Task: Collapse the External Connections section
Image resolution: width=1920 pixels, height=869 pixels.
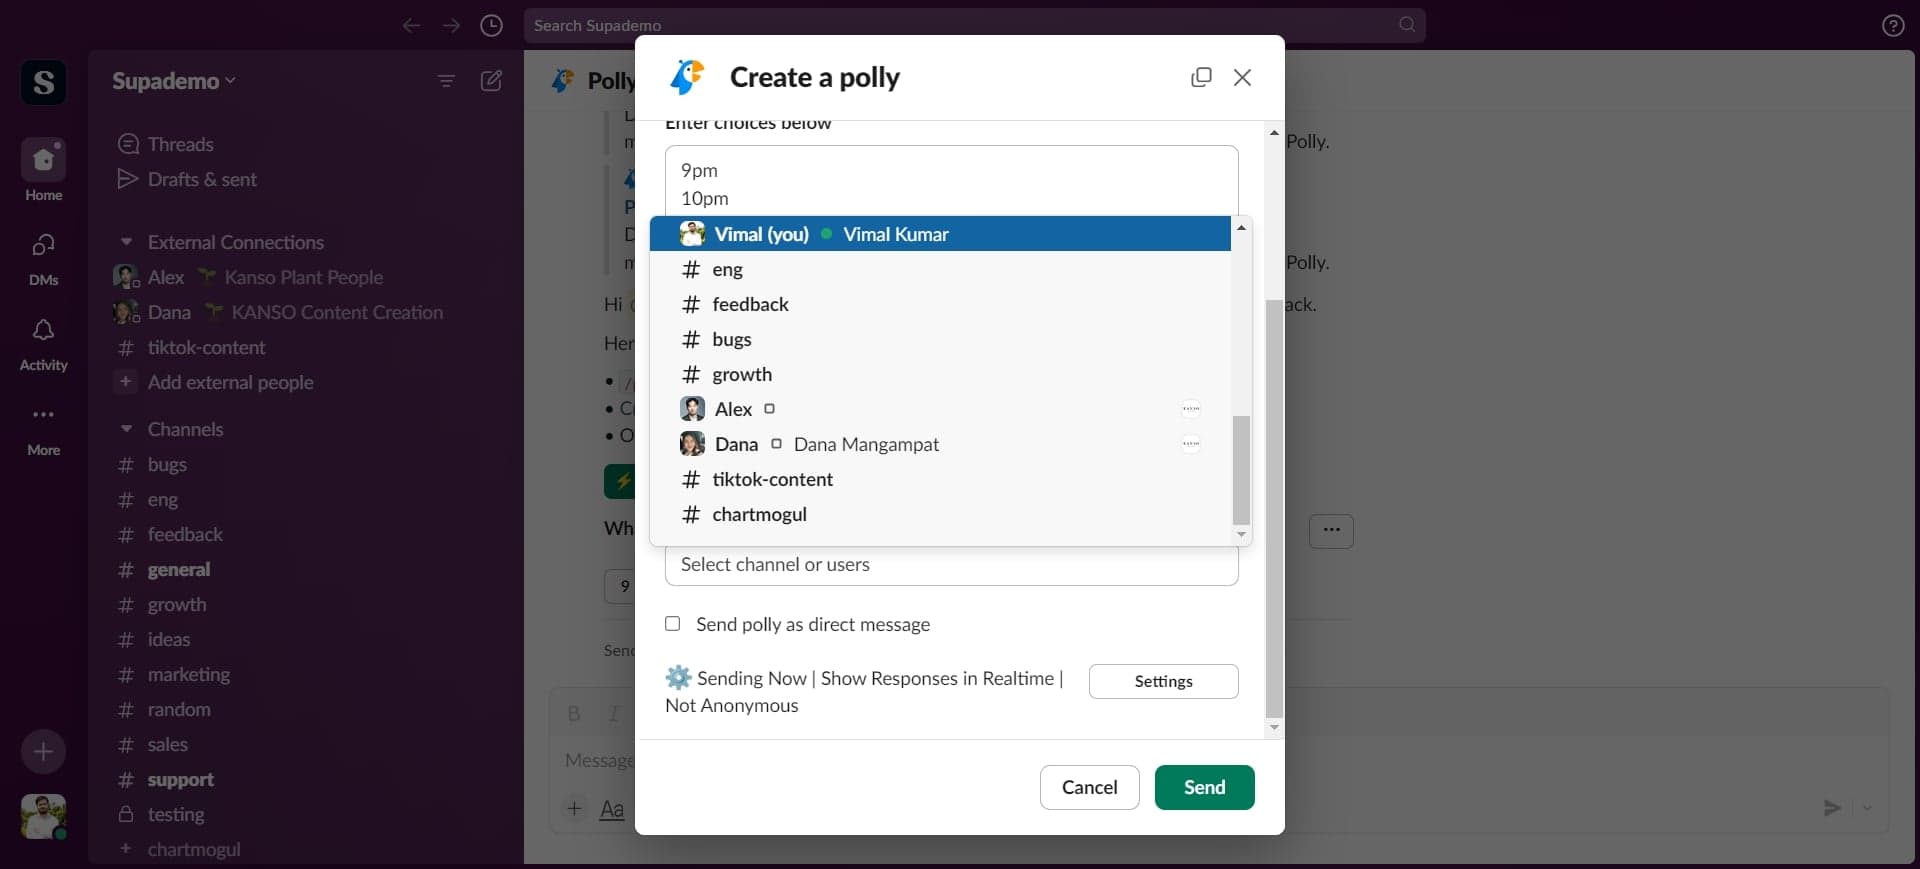Action: 127,242
